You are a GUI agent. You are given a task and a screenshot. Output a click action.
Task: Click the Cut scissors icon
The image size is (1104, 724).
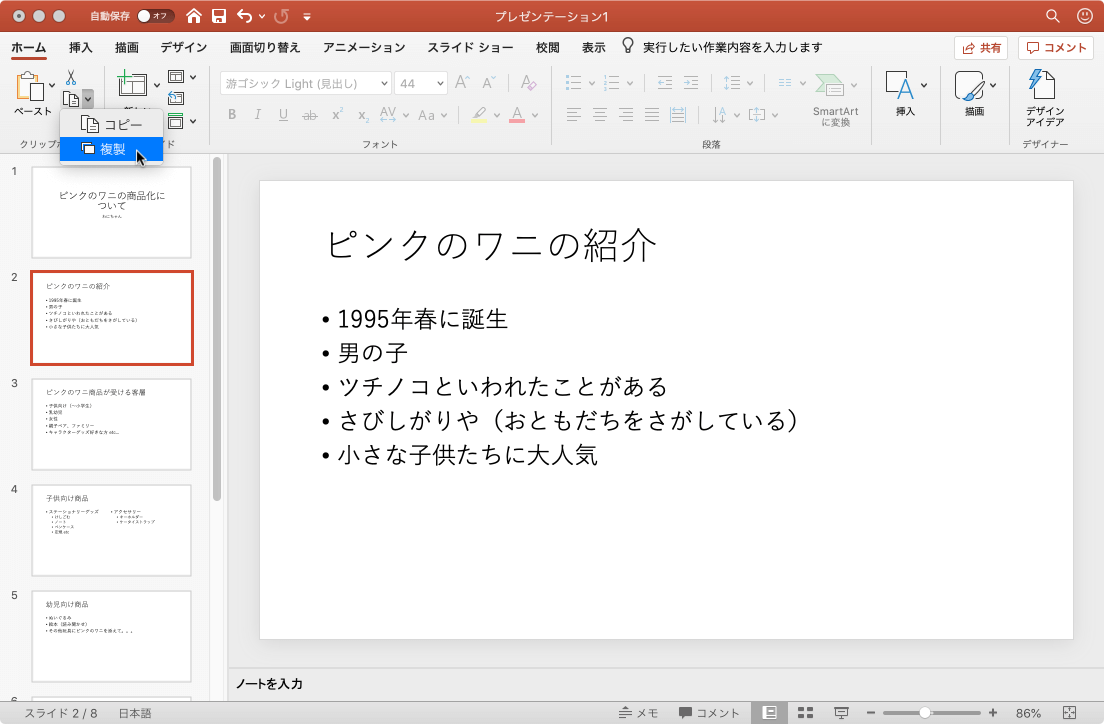(71, 77)
